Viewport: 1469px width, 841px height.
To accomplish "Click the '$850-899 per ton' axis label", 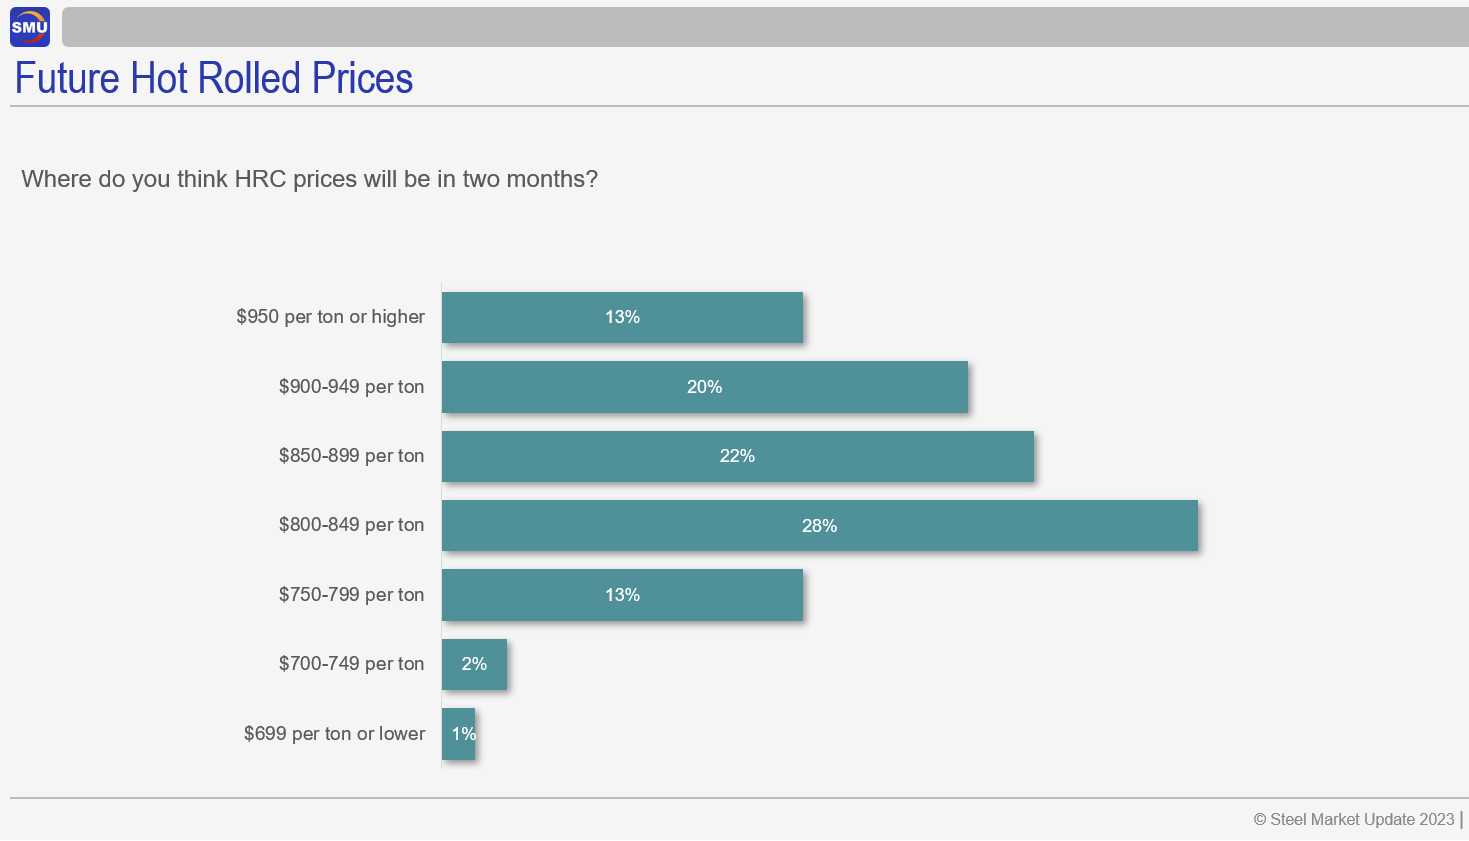I will (351, 456).
